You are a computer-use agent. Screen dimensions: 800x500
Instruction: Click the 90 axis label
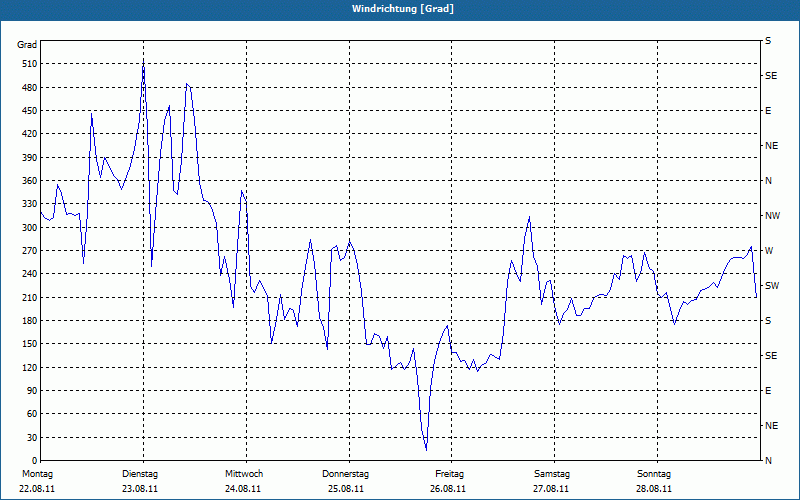(x=32, y=391)
